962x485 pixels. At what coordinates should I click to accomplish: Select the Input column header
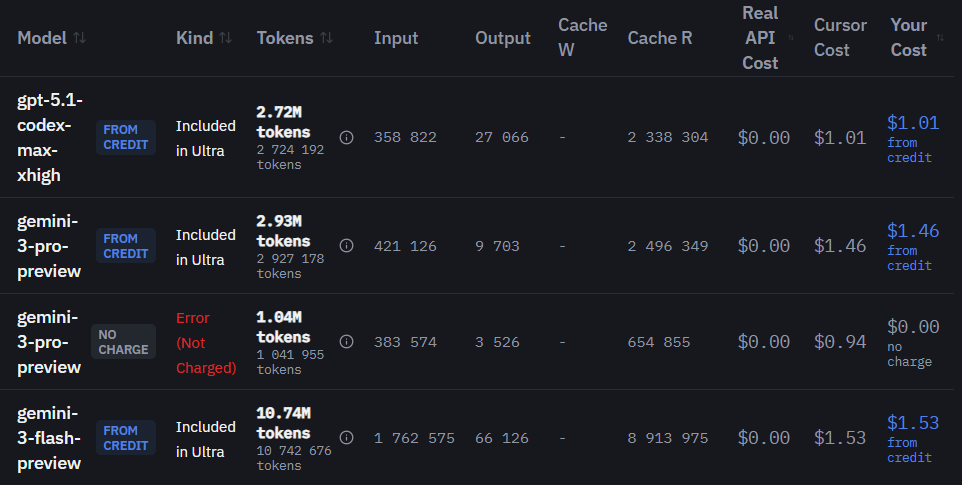[x=396, y=38]
